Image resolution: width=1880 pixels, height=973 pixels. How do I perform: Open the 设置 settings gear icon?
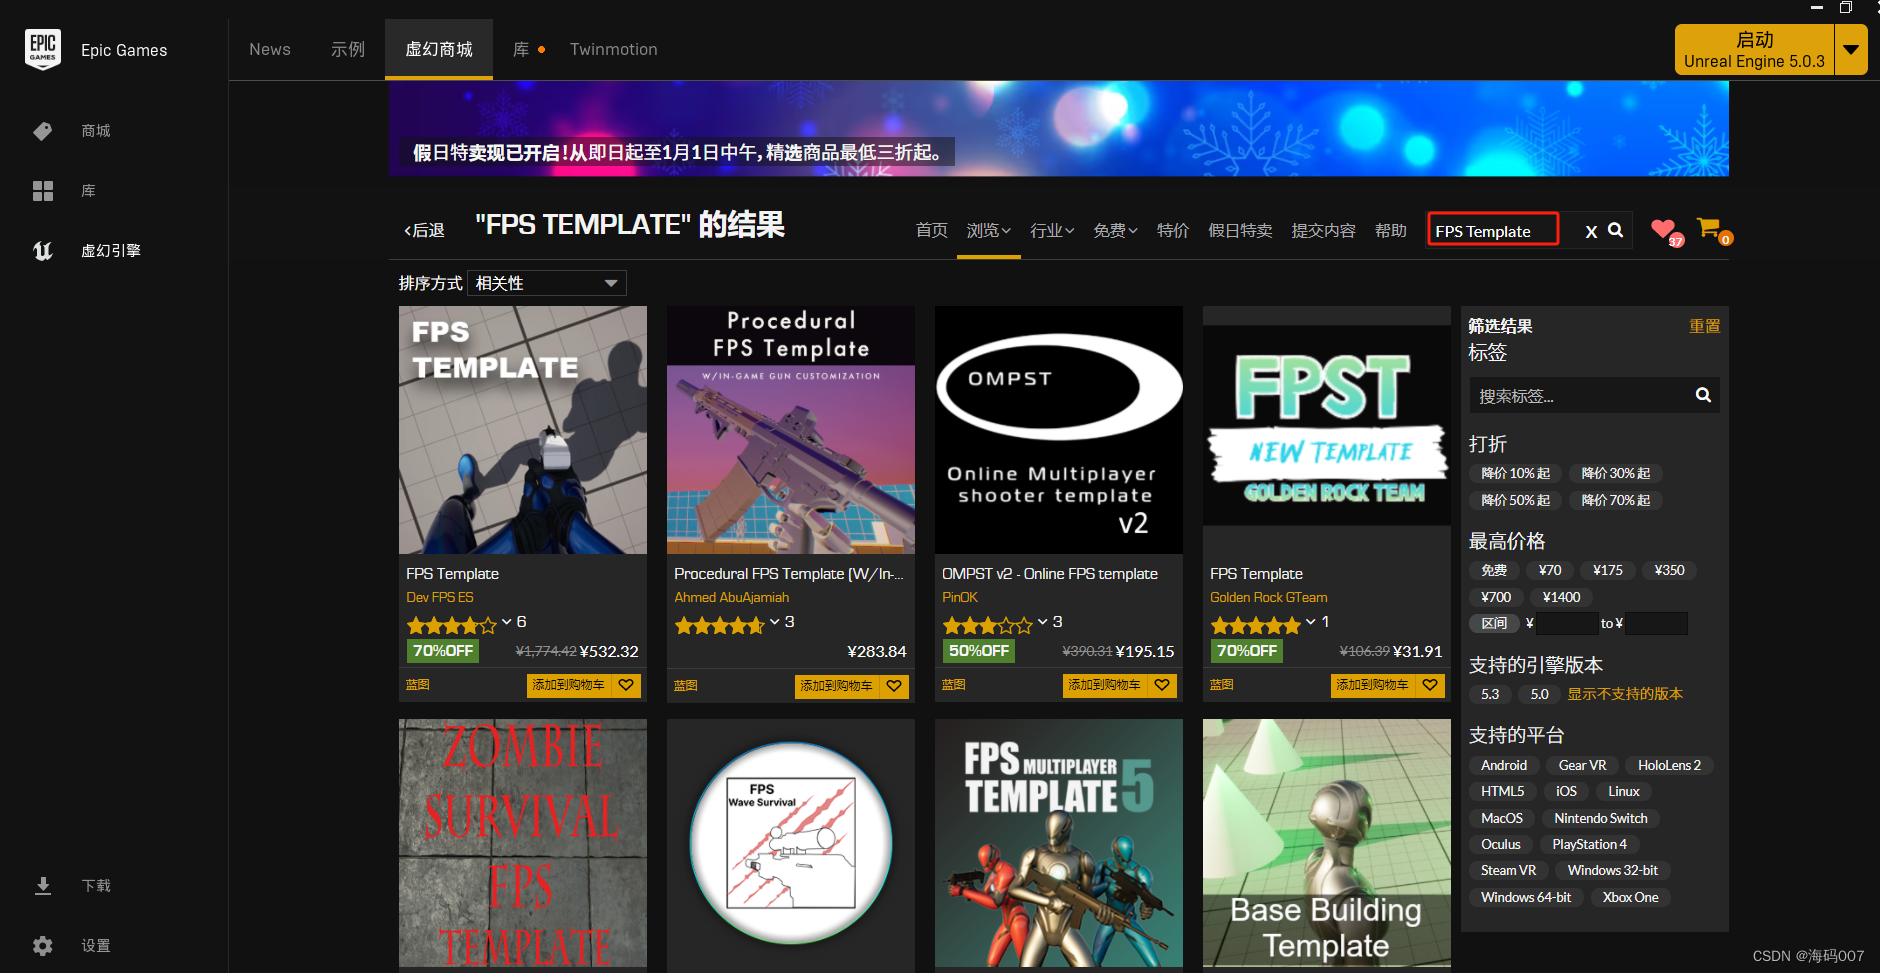[43, 946]
